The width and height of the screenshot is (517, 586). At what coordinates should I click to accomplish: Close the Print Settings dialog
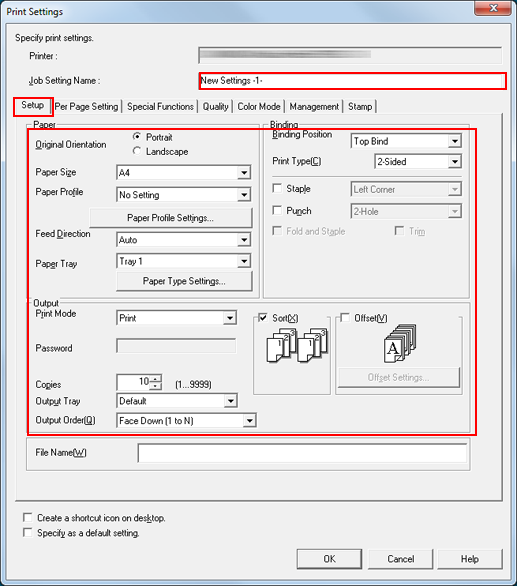tap(493, 8)
